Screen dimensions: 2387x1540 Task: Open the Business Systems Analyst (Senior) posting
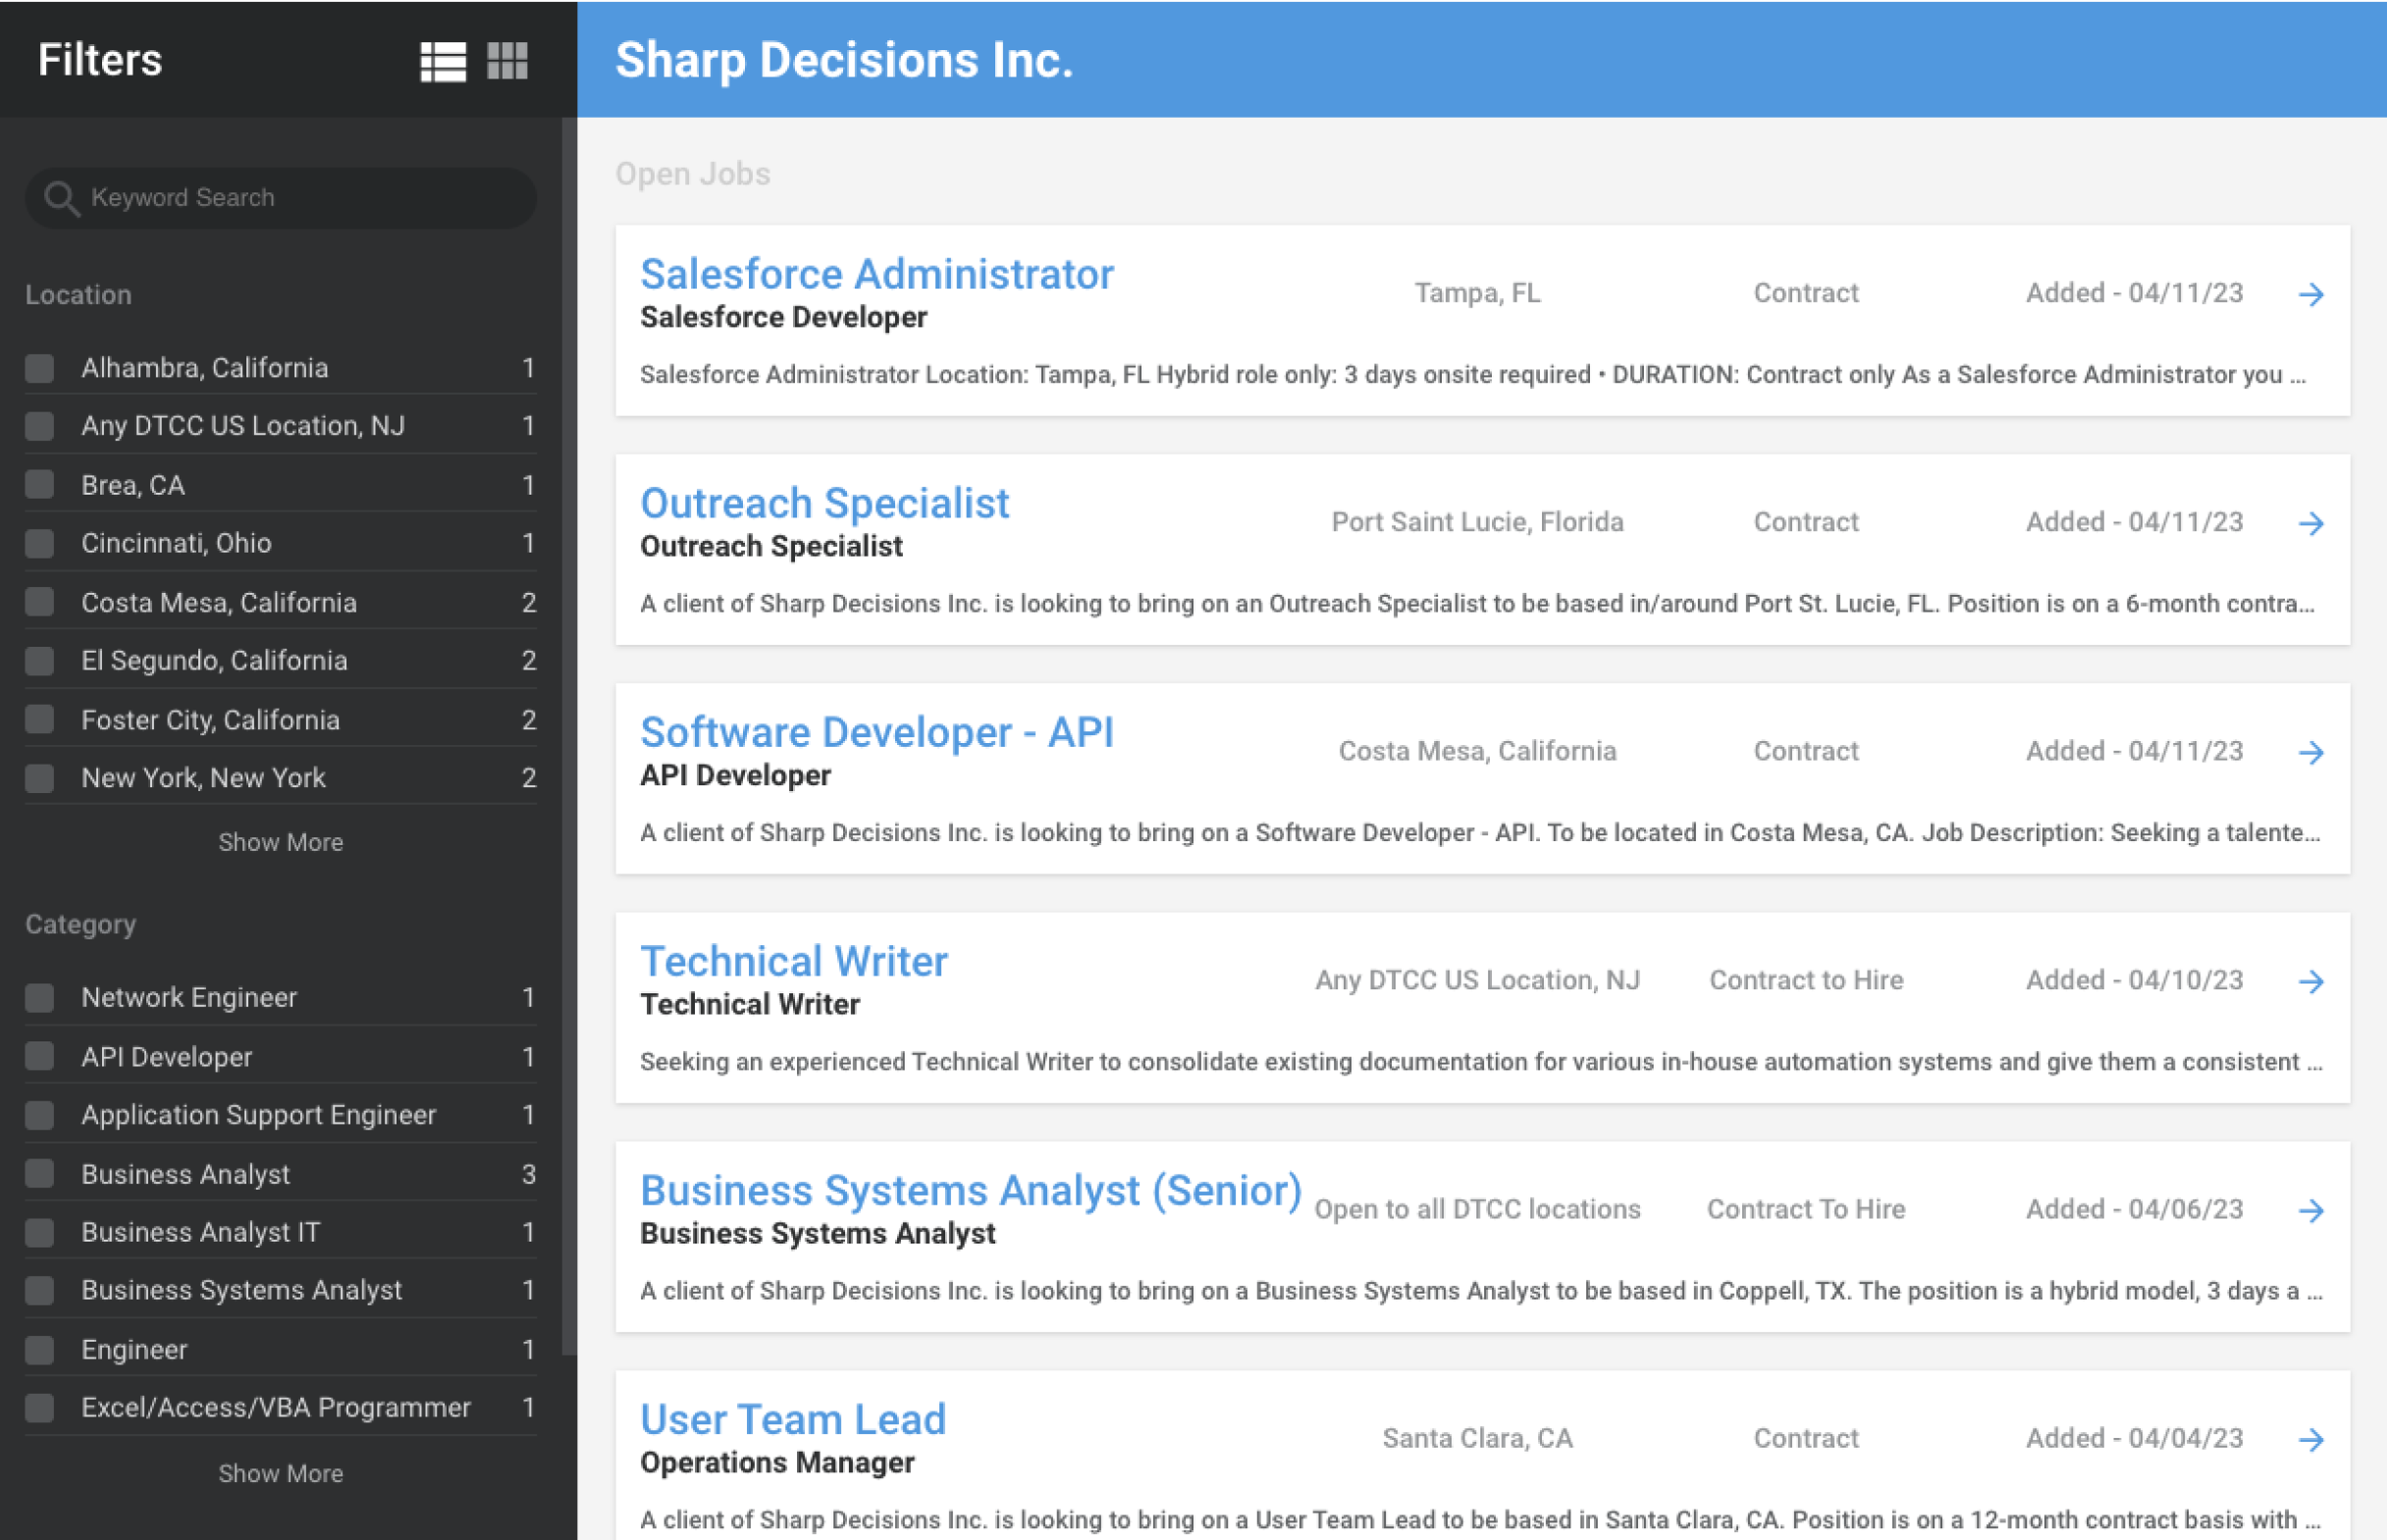[x=970, y=1189]
